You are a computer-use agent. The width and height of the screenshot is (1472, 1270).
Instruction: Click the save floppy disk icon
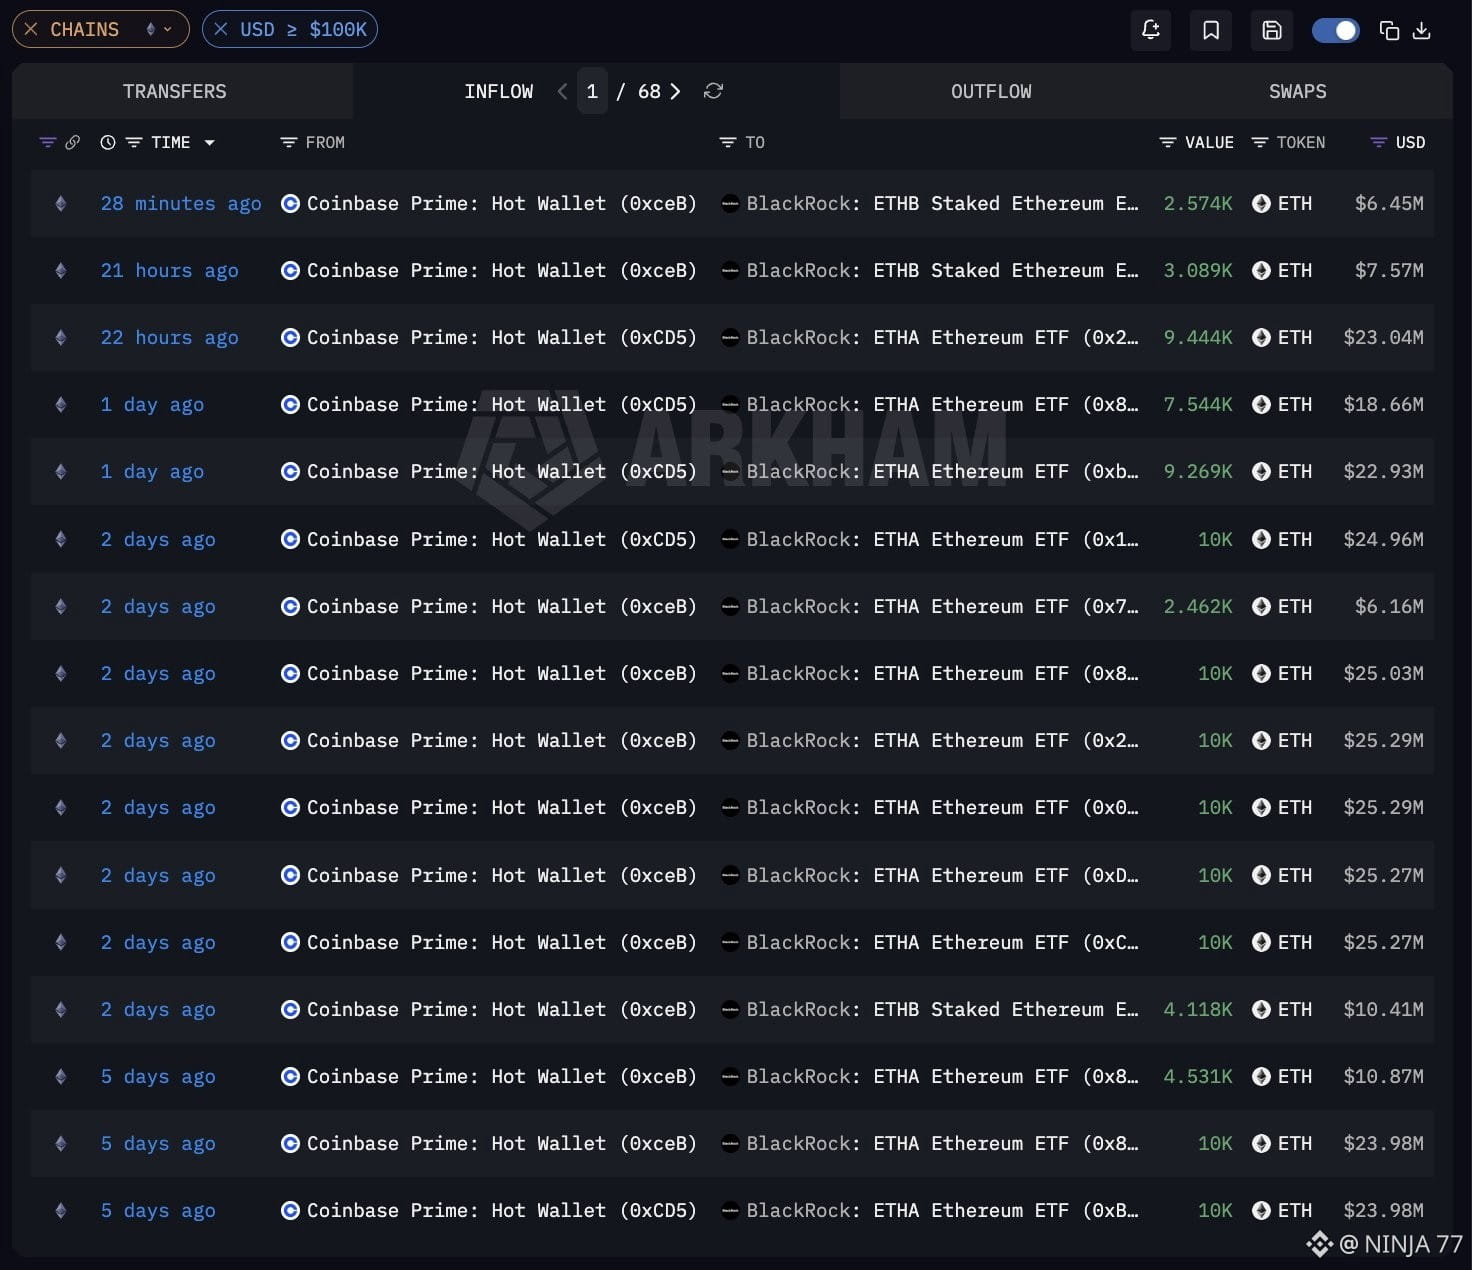(1272, 30)
